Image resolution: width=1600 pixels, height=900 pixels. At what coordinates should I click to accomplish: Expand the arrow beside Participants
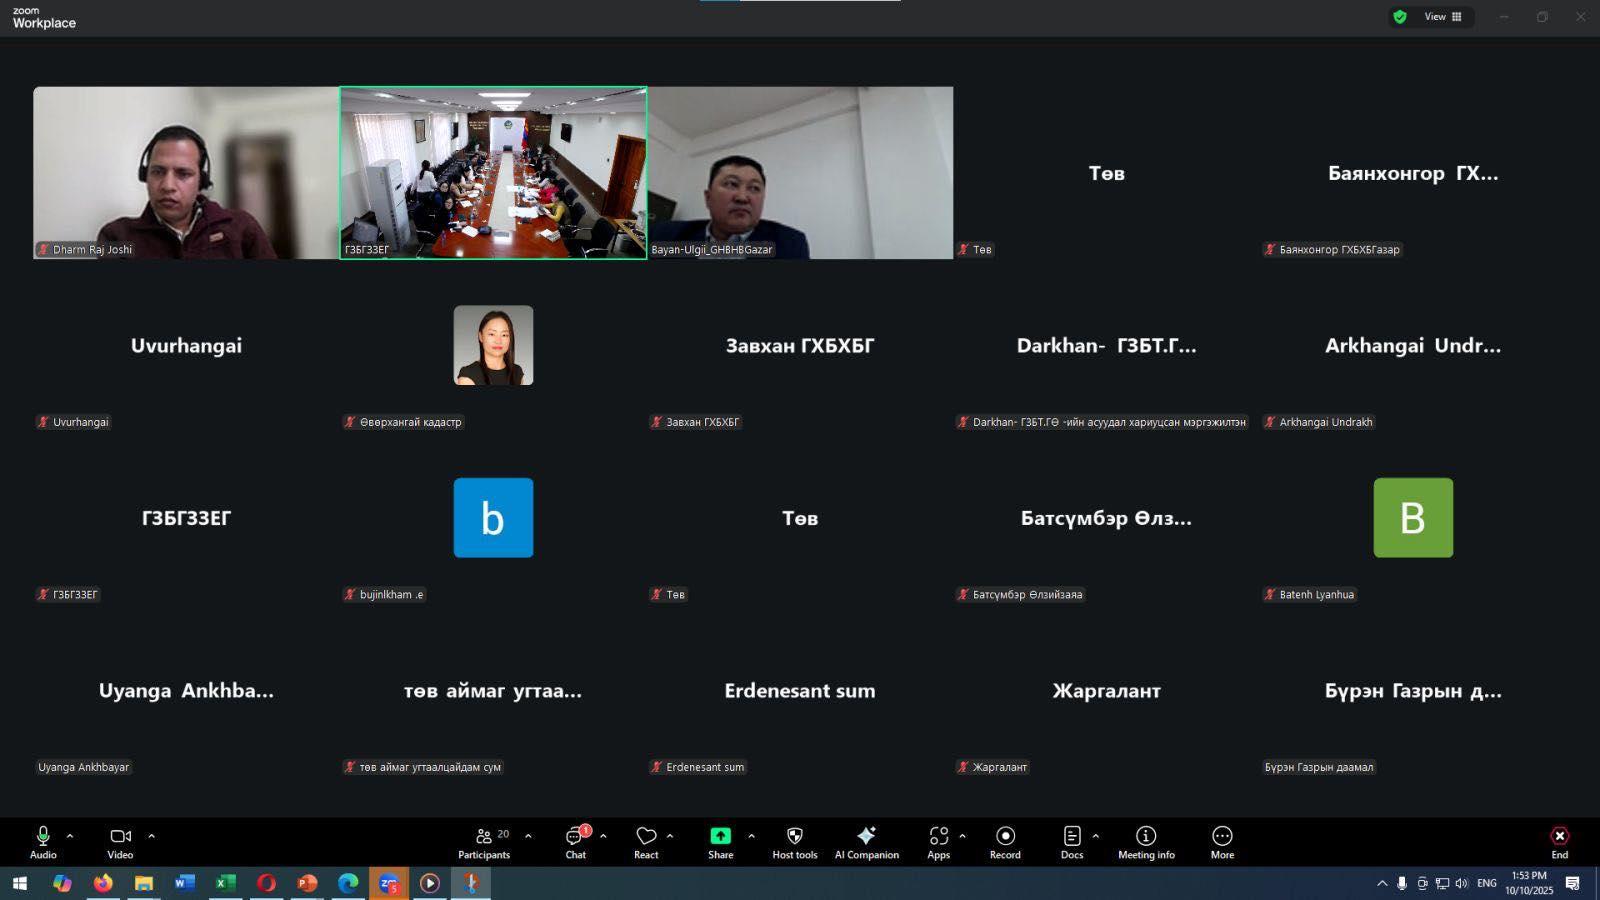point(528,836)
